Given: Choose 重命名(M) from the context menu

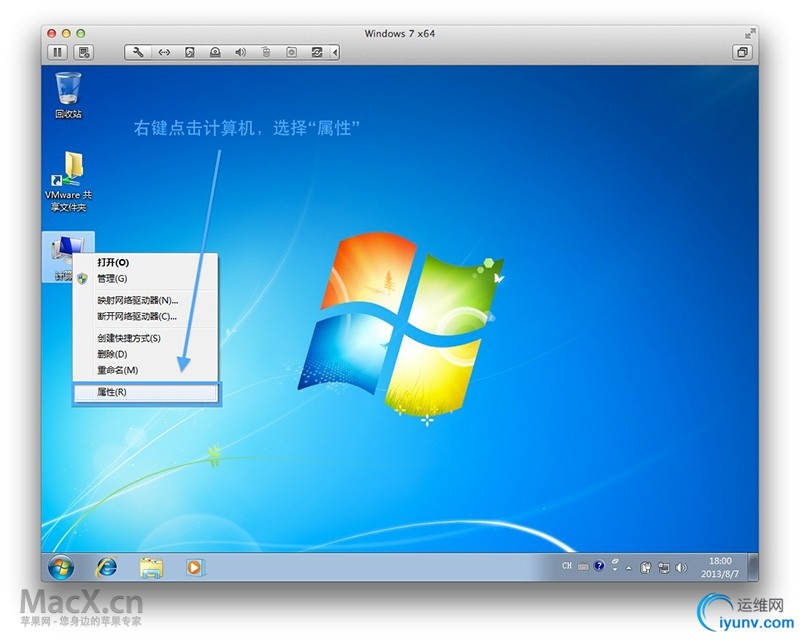Looking at the screenshot, I should [x=145, y=370].
